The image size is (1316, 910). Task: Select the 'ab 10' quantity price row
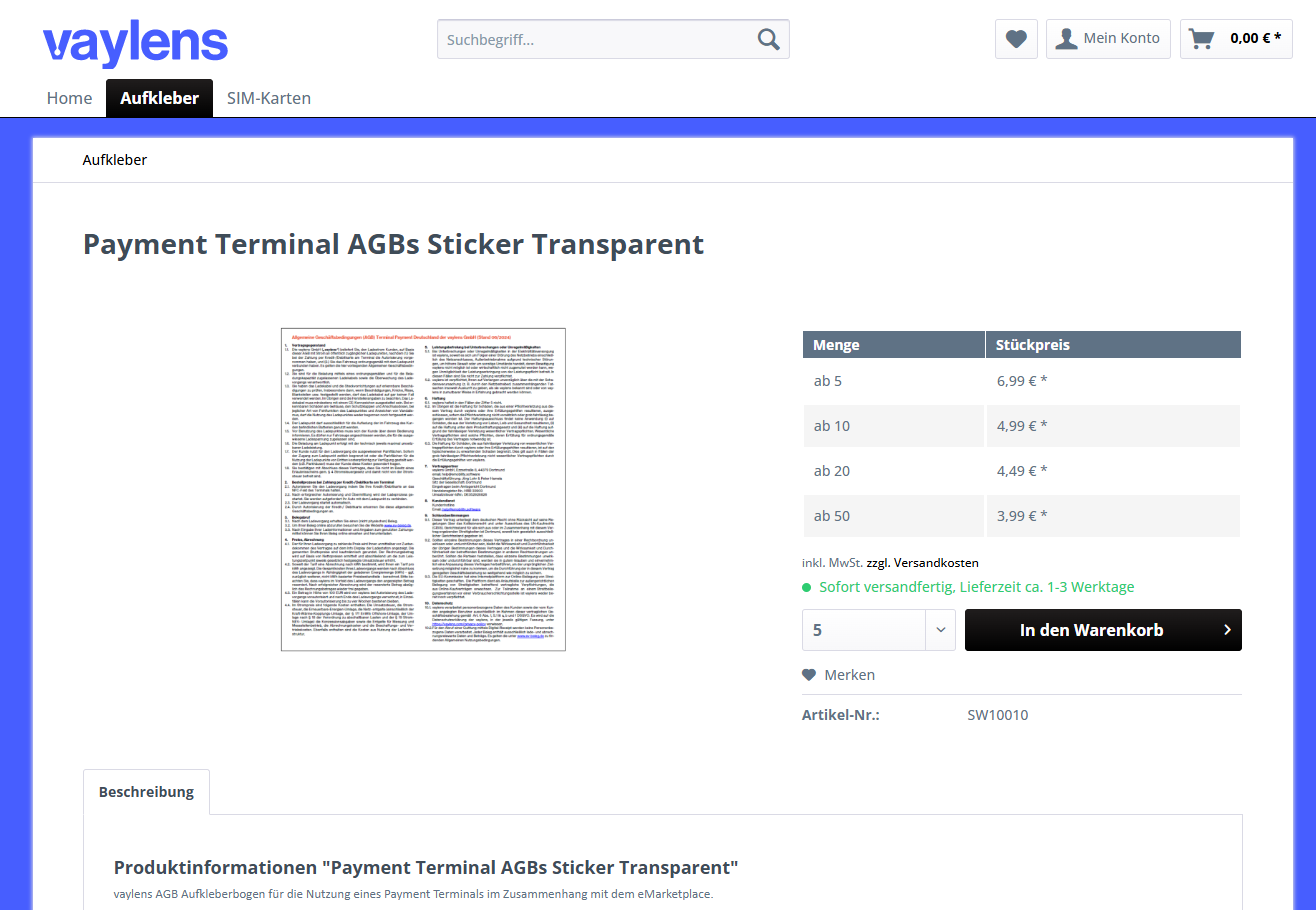(893, 425)
